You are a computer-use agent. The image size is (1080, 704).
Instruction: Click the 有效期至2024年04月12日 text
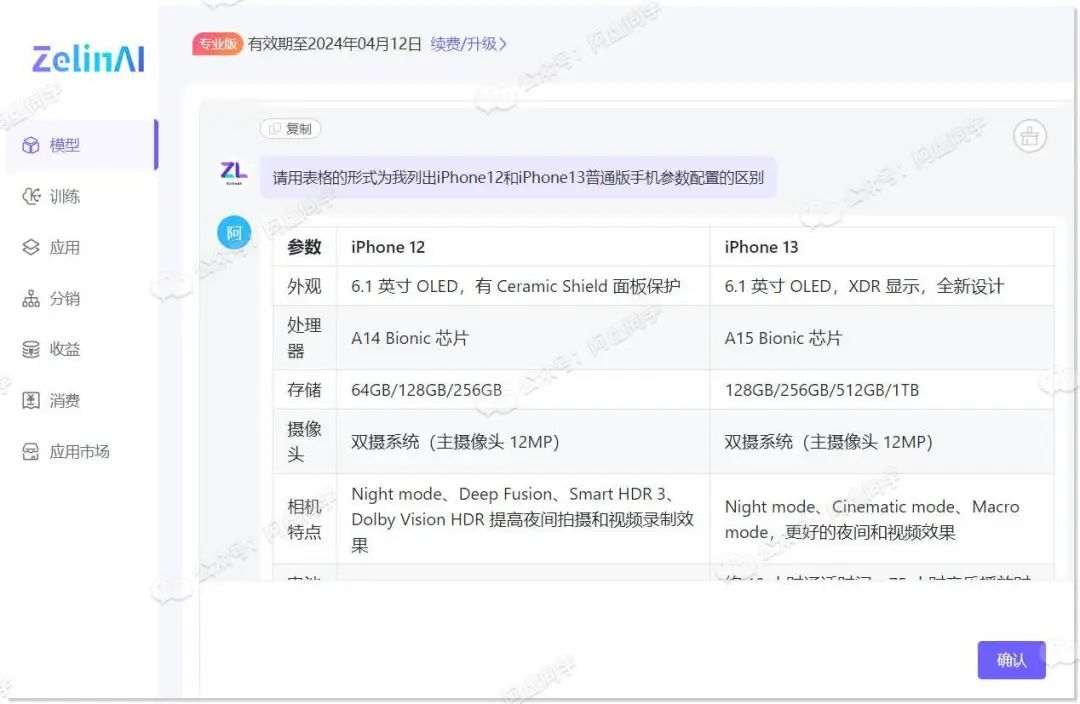[335, 44]
